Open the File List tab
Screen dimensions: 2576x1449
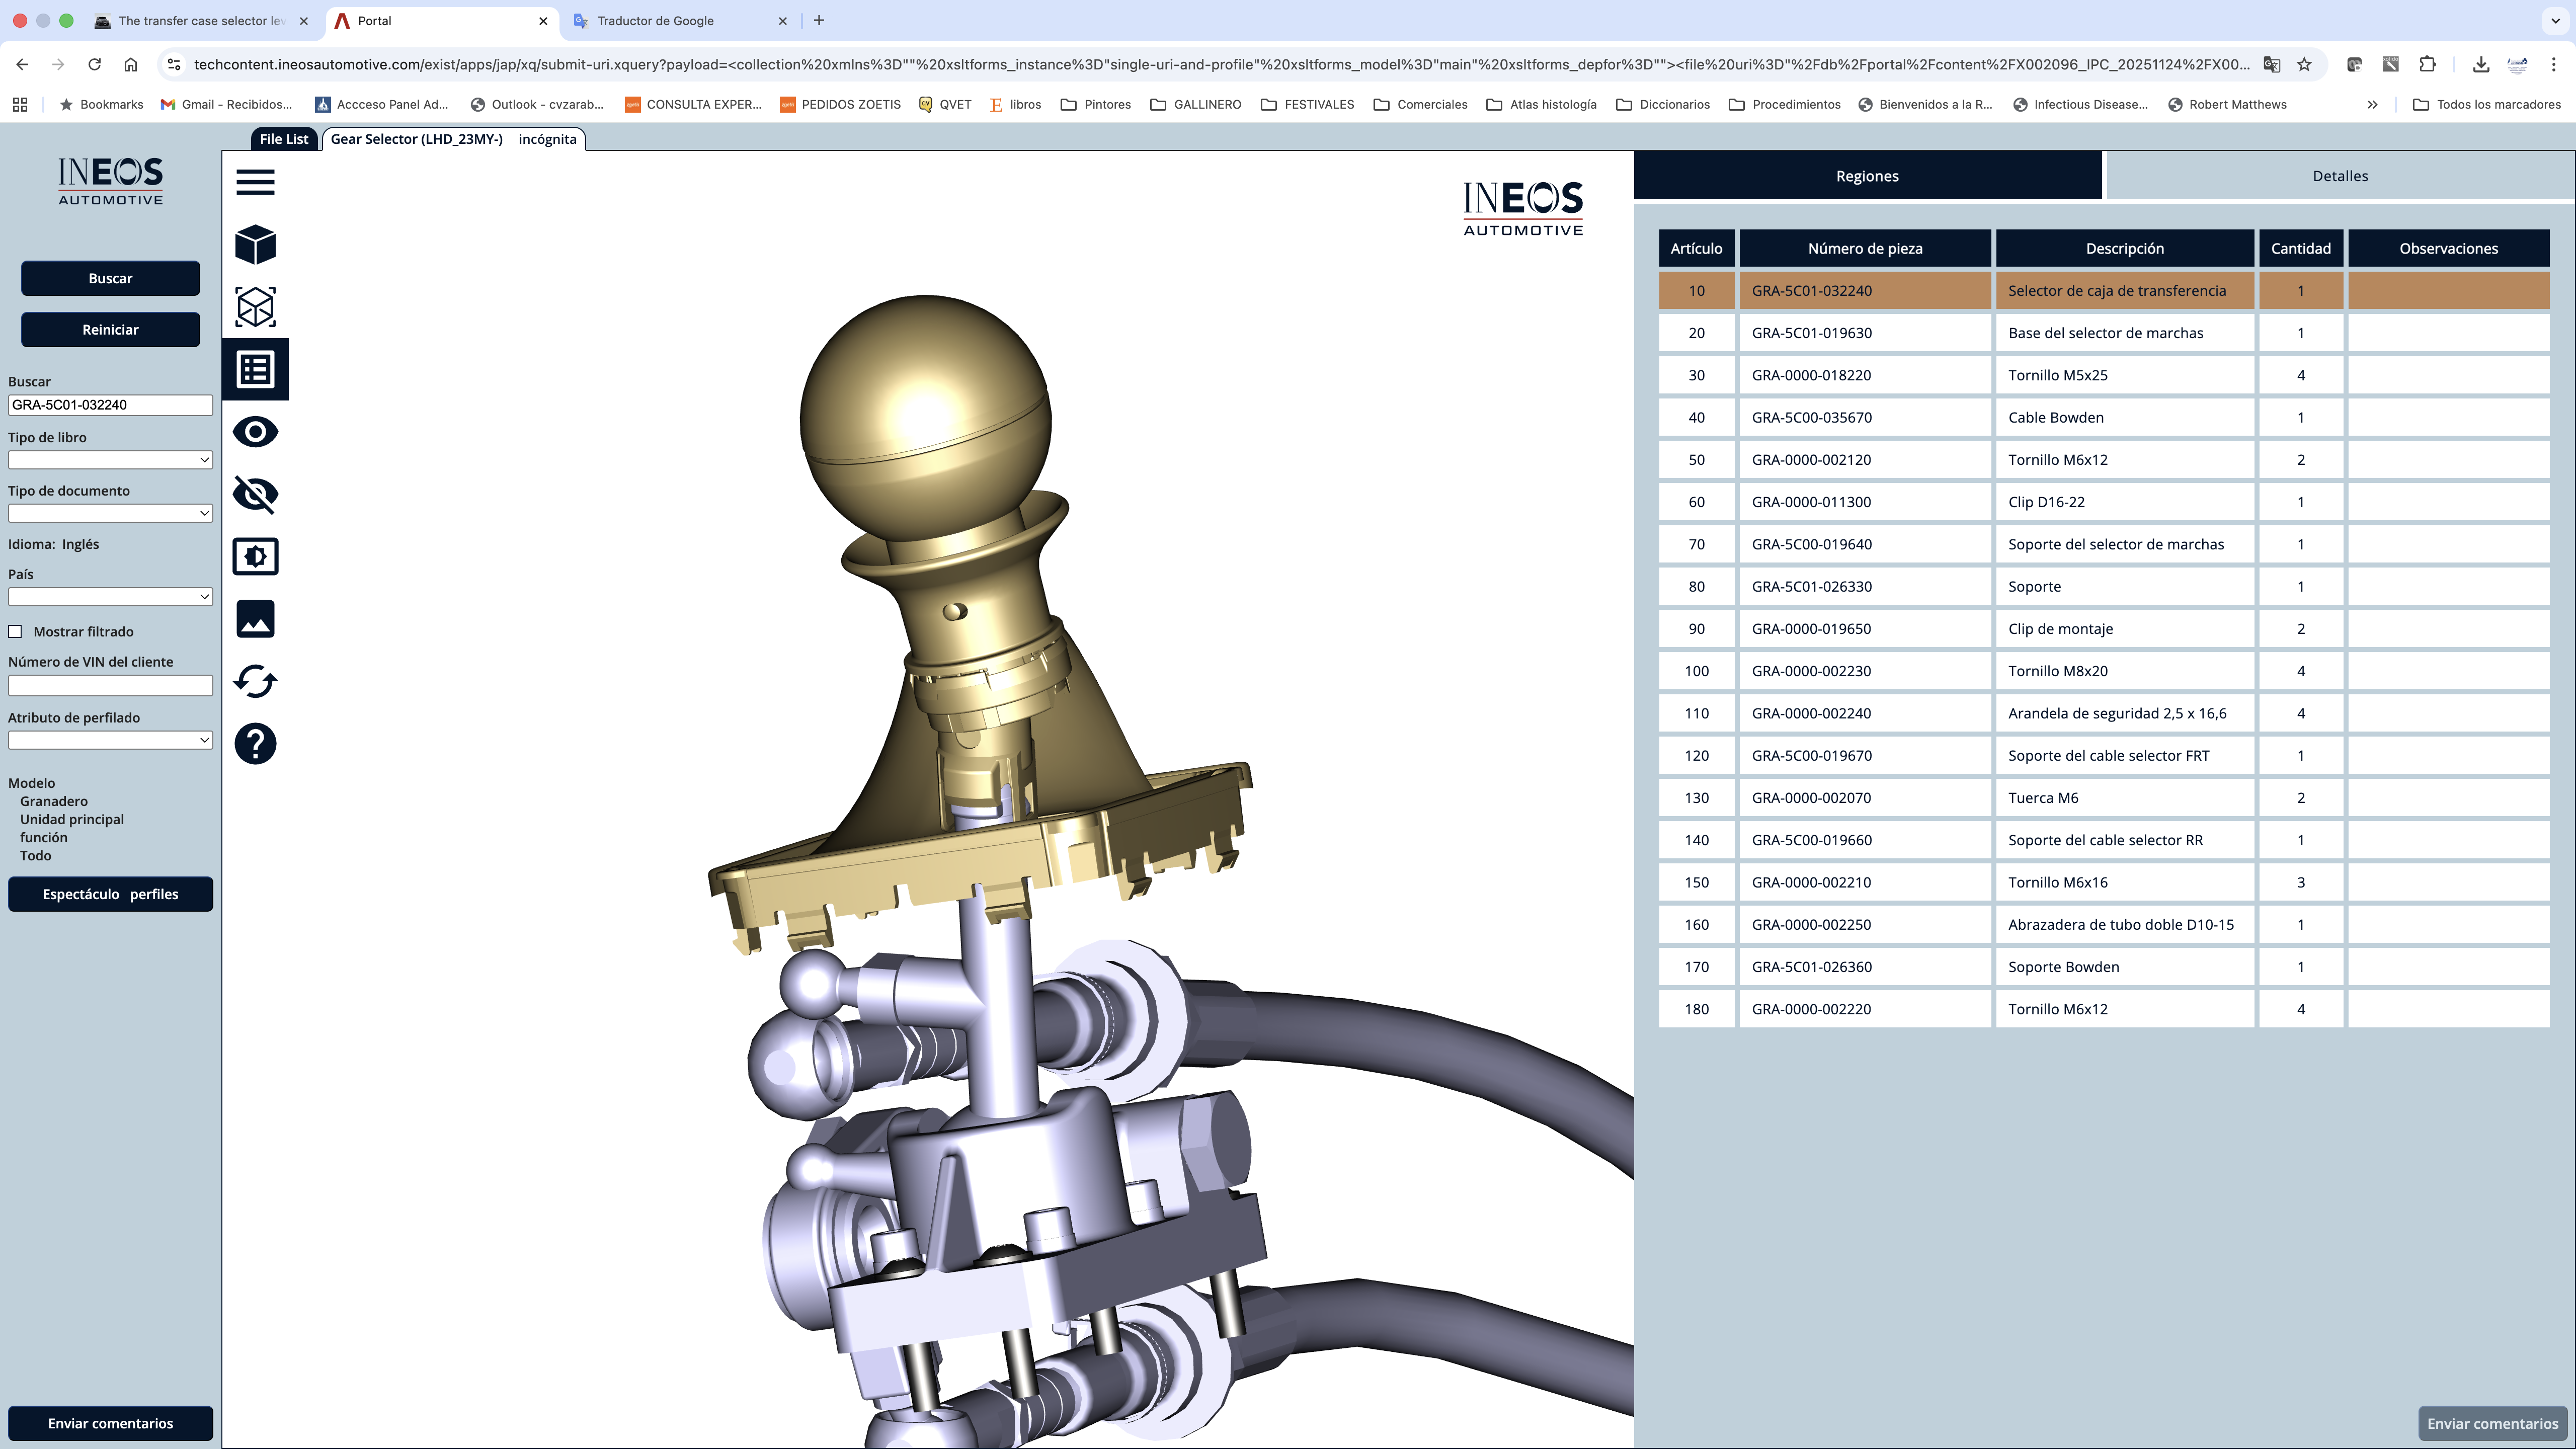click(283, 139)
